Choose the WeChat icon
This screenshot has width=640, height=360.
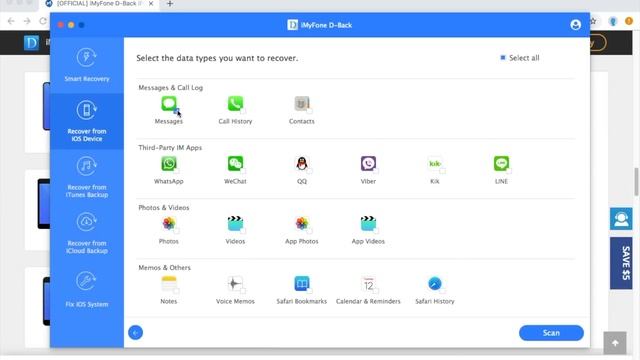click(235, 164)
